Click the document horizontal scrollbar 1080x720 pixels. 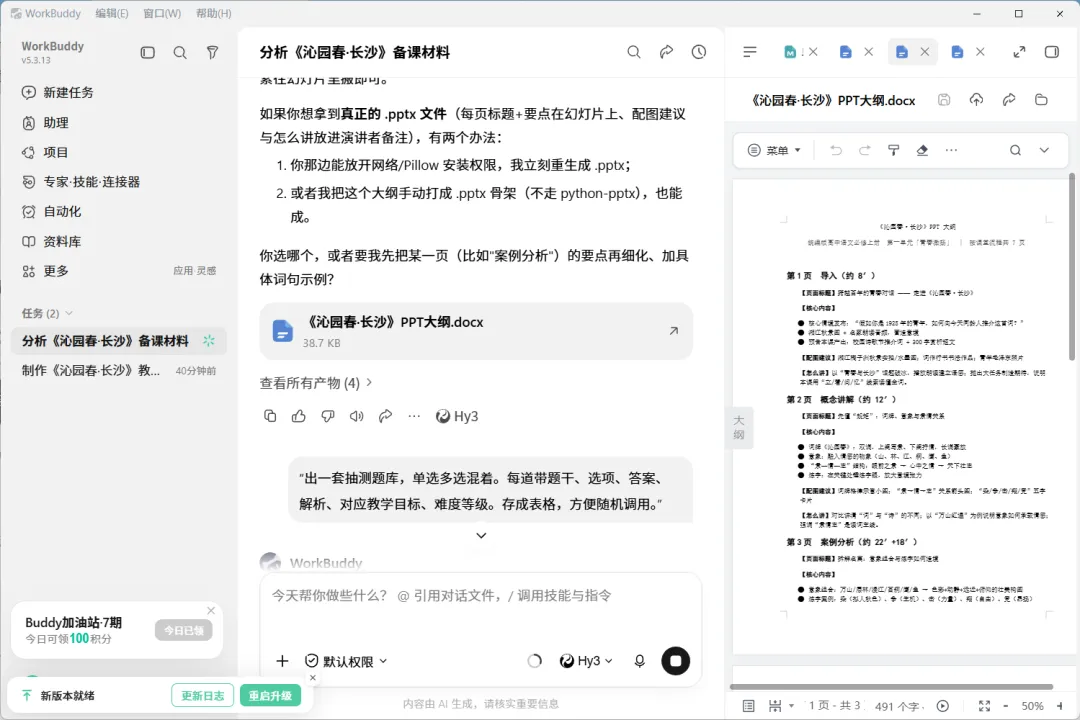[x=891, y=687]
